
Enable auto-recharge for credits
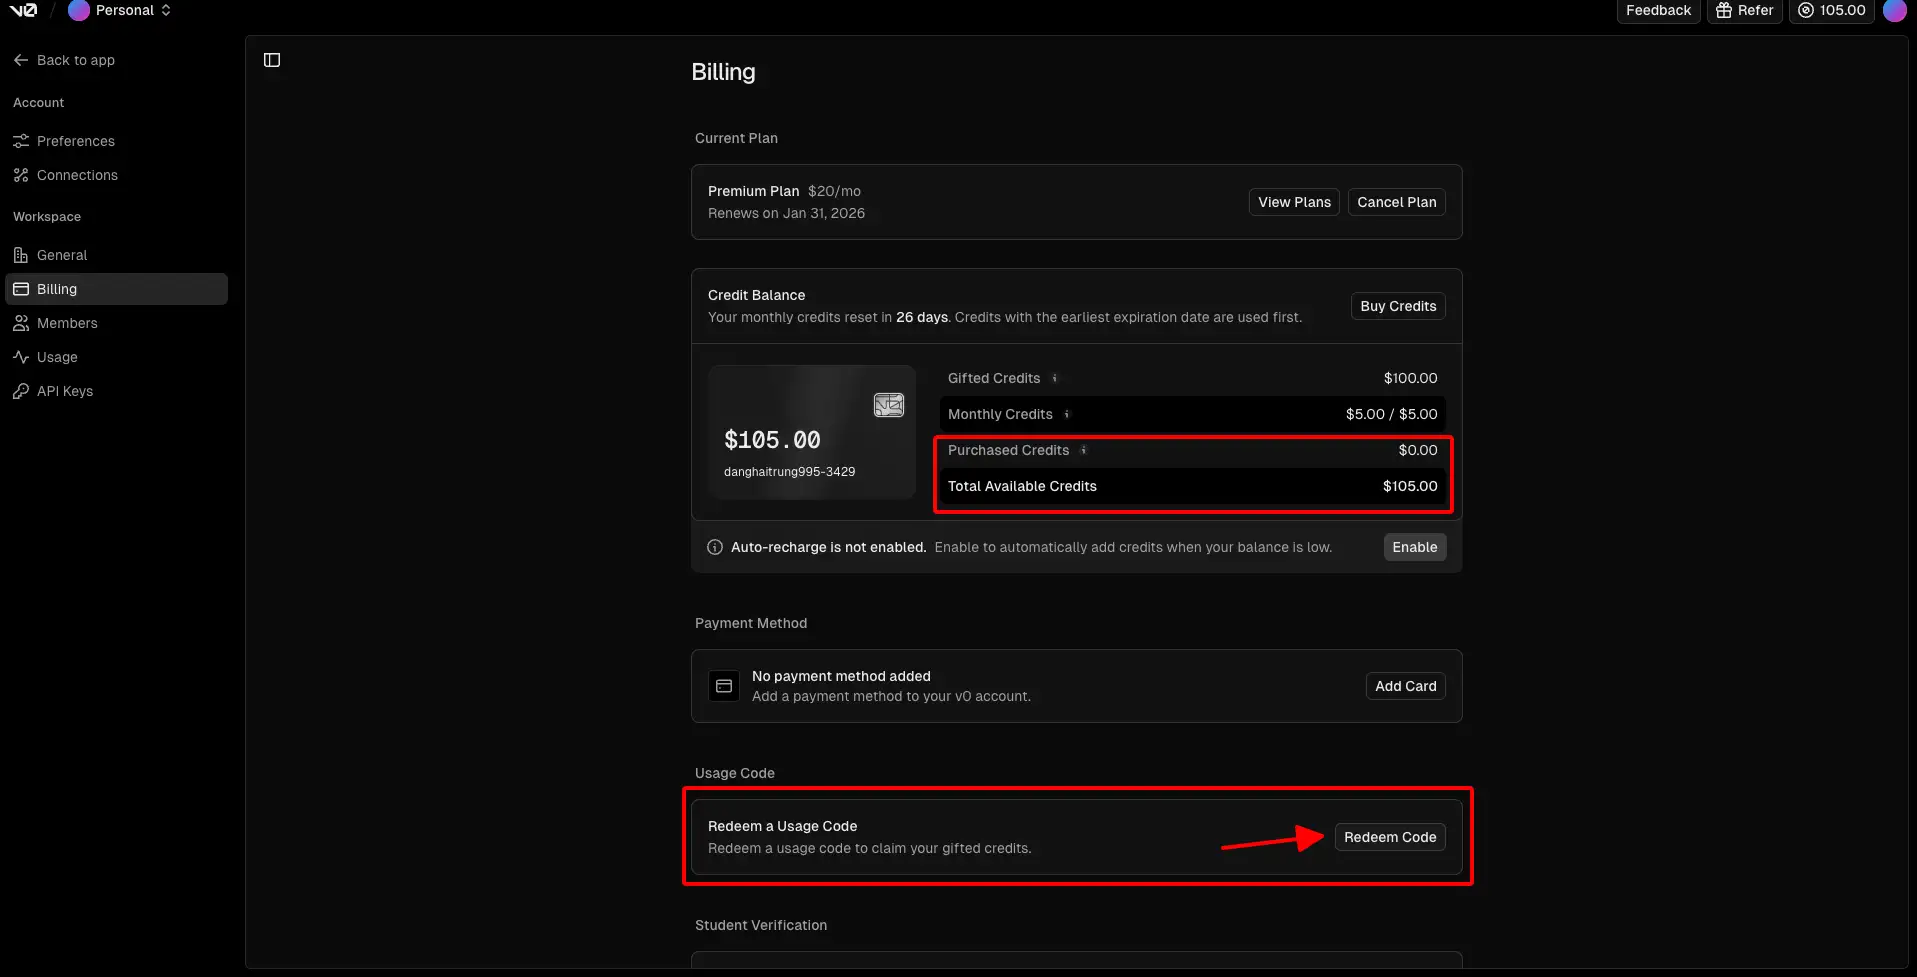click(x=1414, y=547)
